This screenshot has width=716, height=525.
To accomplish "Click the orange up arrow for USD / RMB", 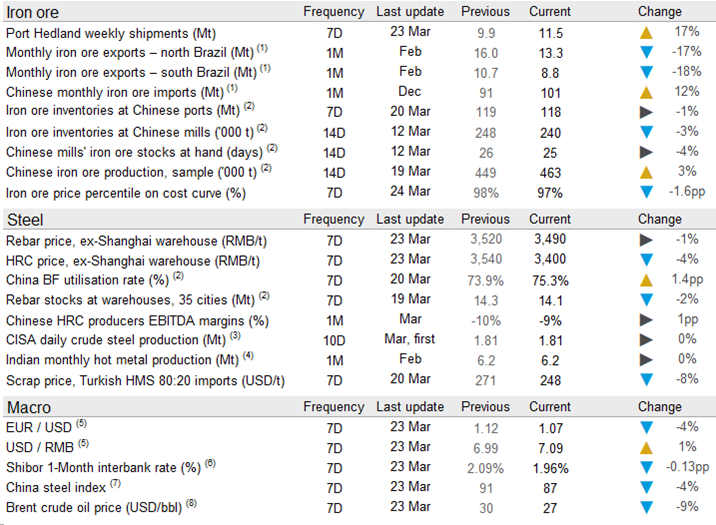I will [x=646, y=447].
